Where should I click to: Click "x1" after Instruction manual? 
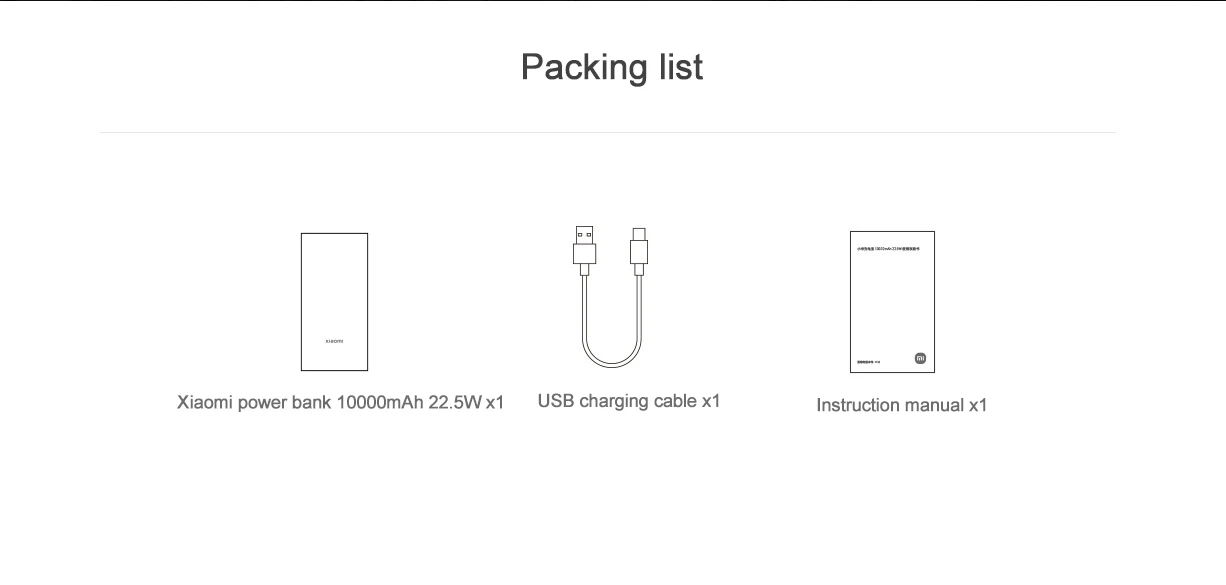(977, 405)
